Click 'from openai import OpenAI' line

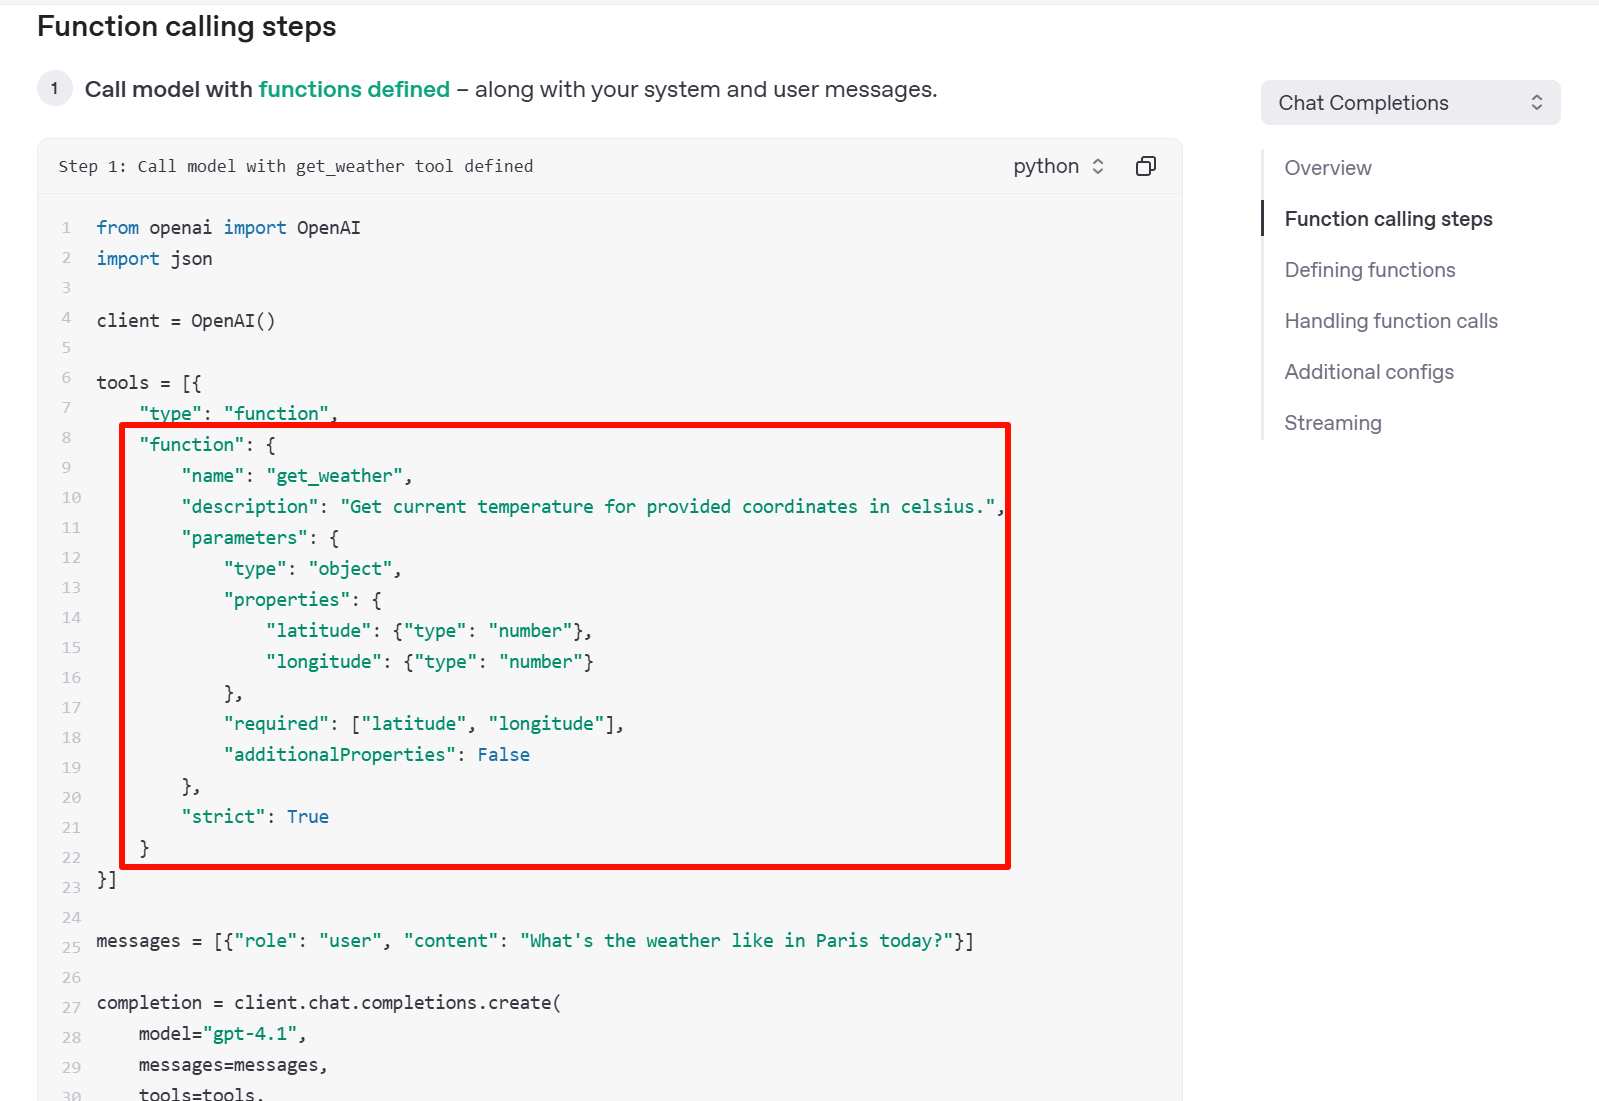click(228, 228)
